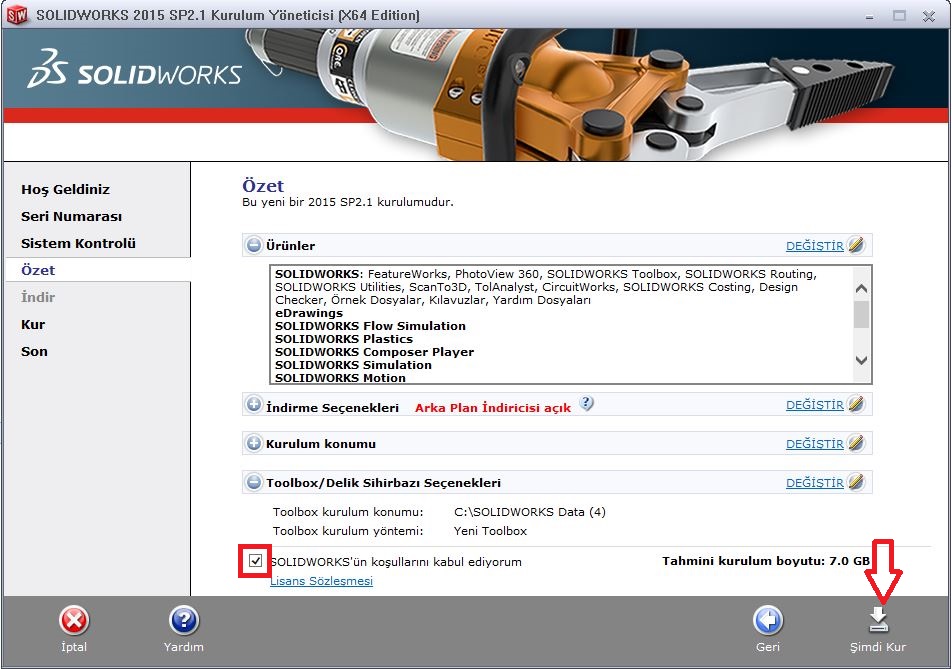Click pencil icon beside Kurulum konumu DEĞİŞTİR
Image resolution: width=952 pixels, height=669 pixels.
tap(856, 443)
